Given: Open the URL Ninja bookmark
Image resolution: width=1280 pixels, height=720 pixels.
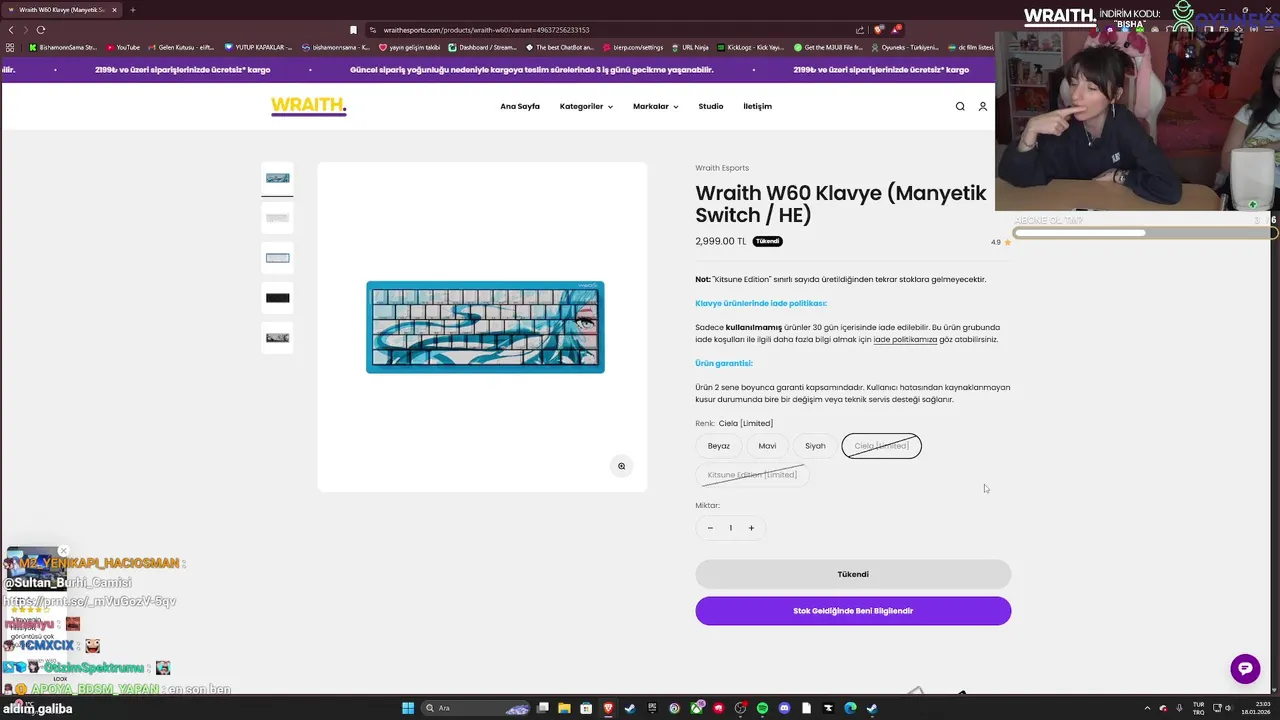Looking at the screenshot, I should click(x=690, y=47).
